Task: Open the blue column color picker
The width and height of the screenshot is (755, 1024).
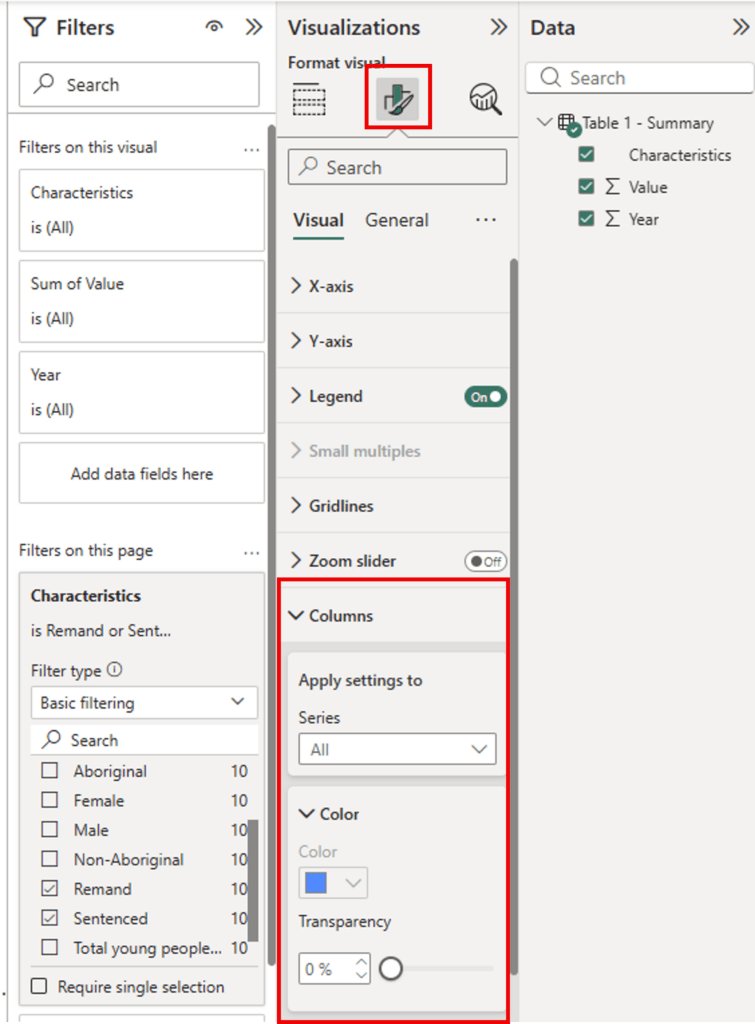Action: coord(333,883)
